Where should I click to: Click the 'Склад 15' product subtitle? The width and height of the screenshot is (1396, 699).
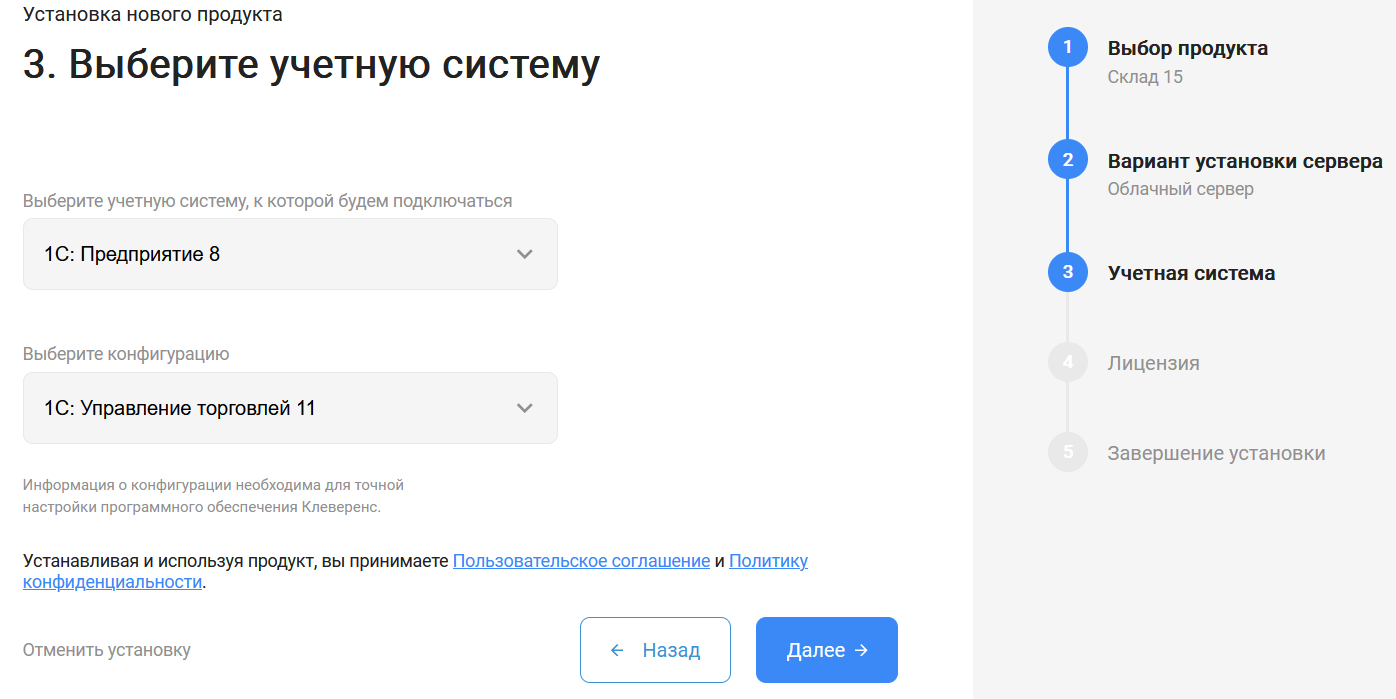point(1145,77)
